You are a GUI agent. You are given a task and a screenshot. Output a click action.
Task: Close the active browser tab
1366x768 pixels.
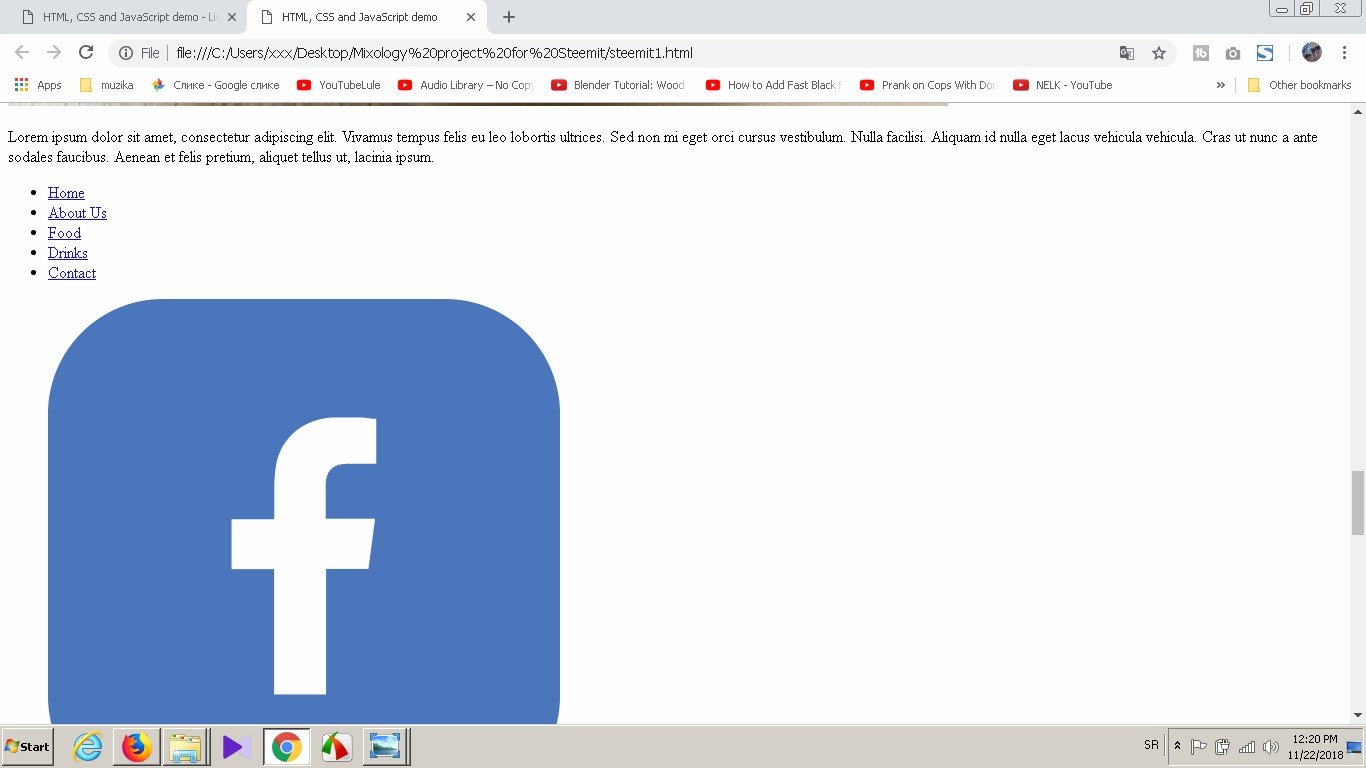(471, 17)
